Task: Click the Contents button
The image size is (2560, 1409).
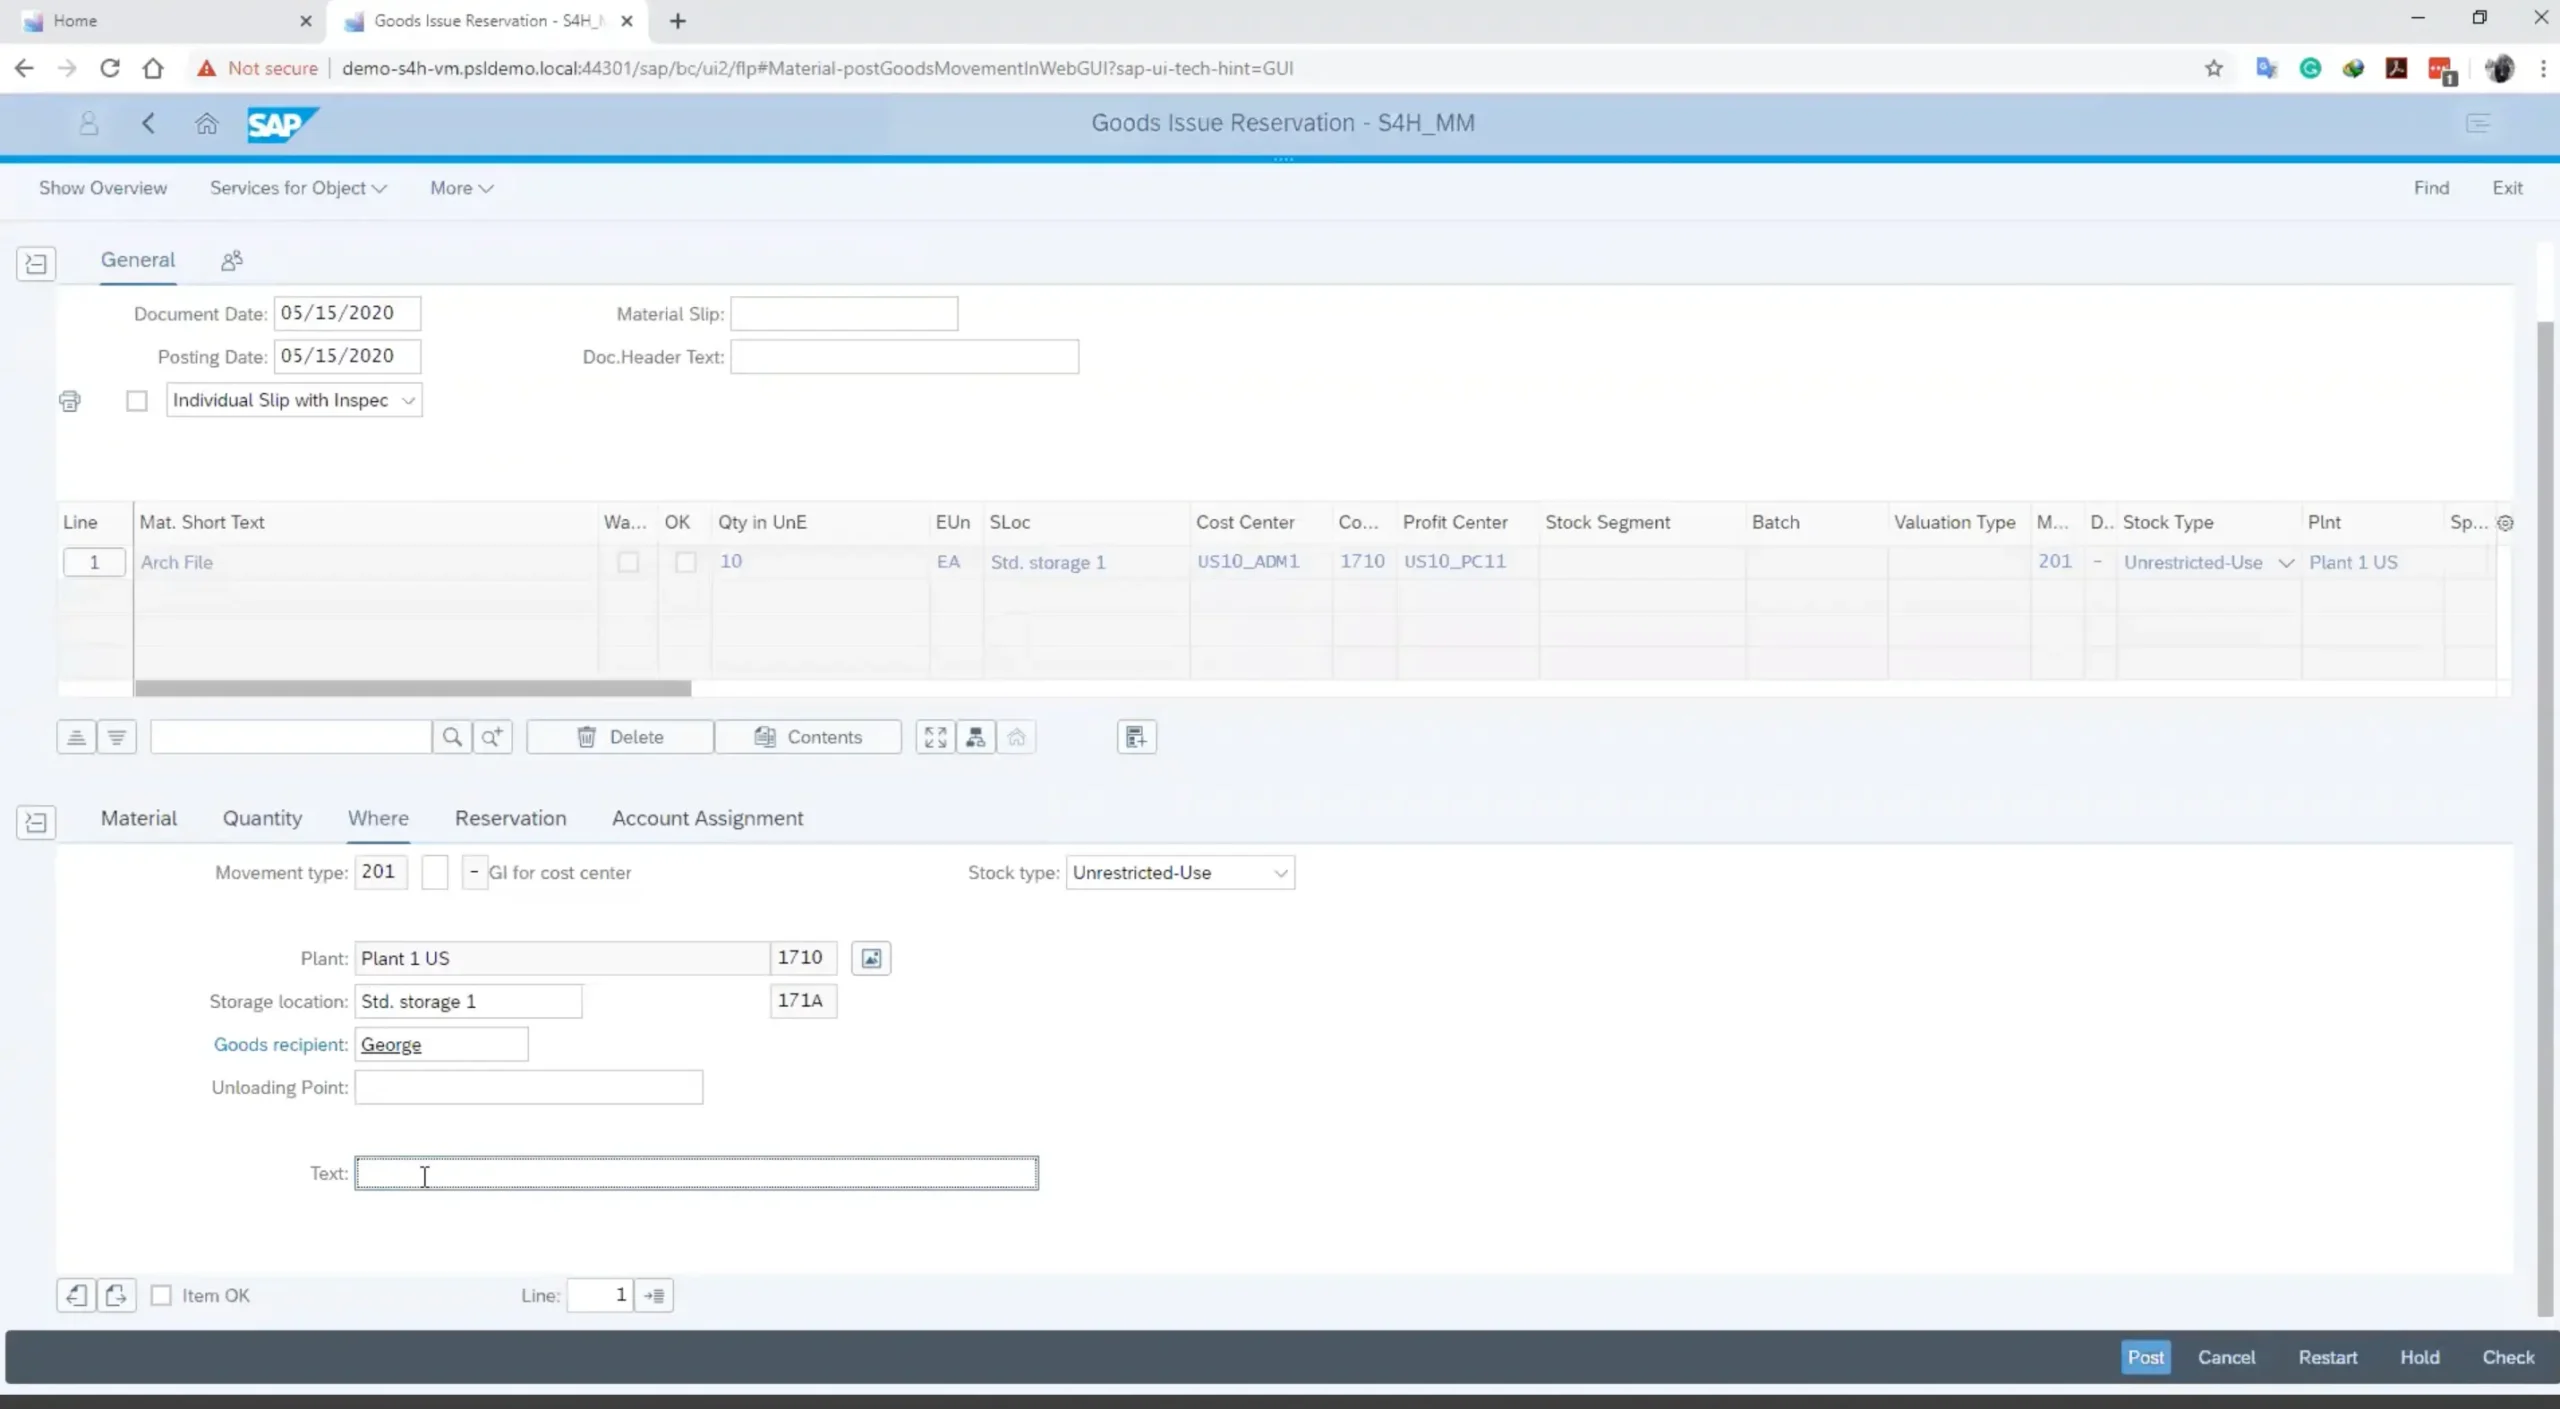Action: point(808,738)
